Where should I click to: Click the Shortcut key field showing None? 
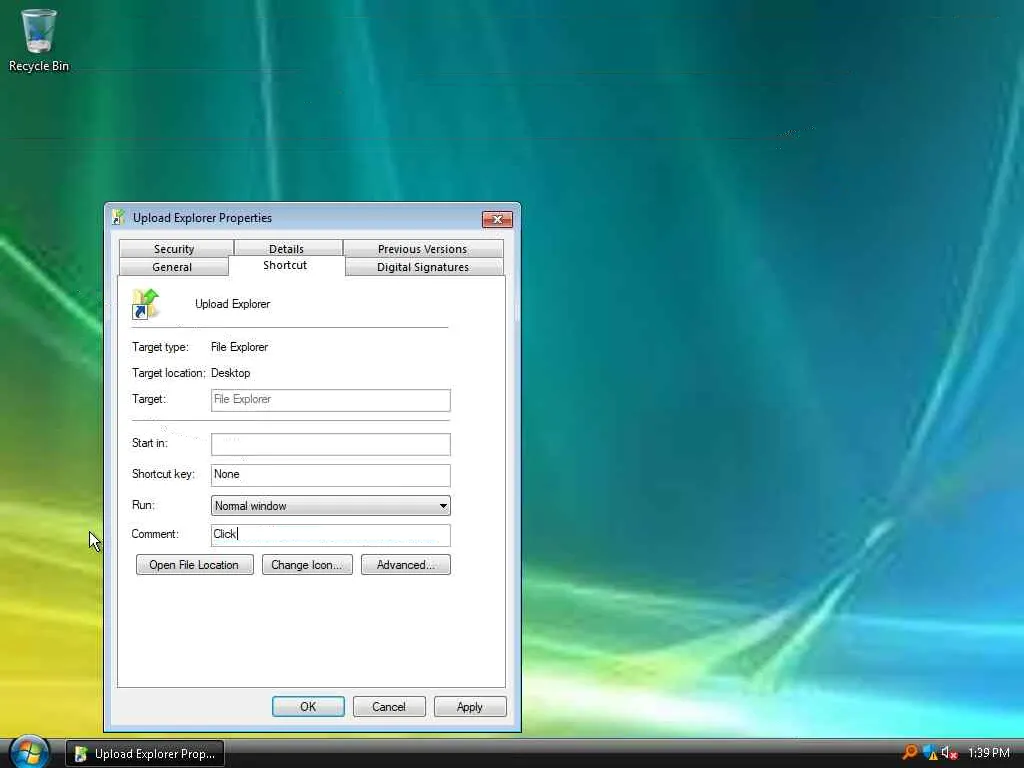click(330, 475)
